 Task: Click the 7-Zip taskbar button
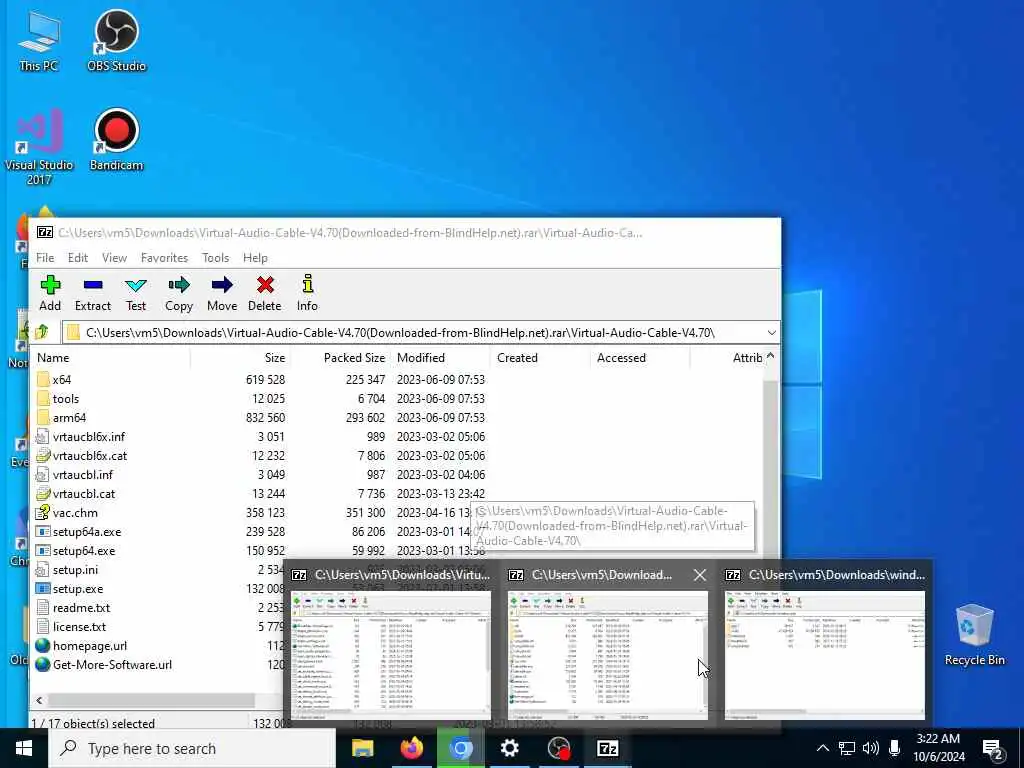click(x=607, y=748)
